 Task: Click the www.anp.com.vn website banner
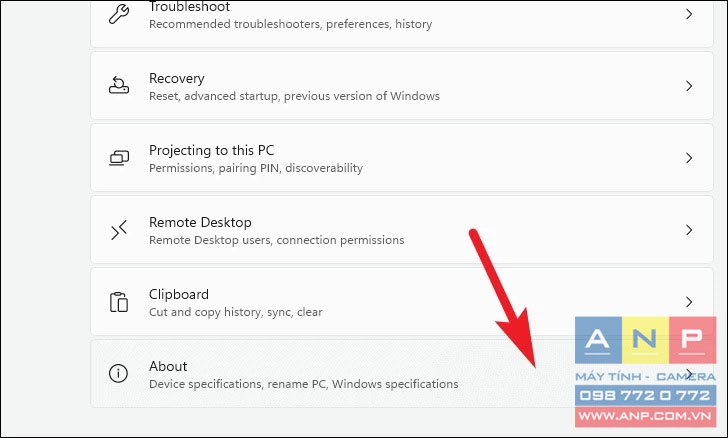click(x=645, y=416)
